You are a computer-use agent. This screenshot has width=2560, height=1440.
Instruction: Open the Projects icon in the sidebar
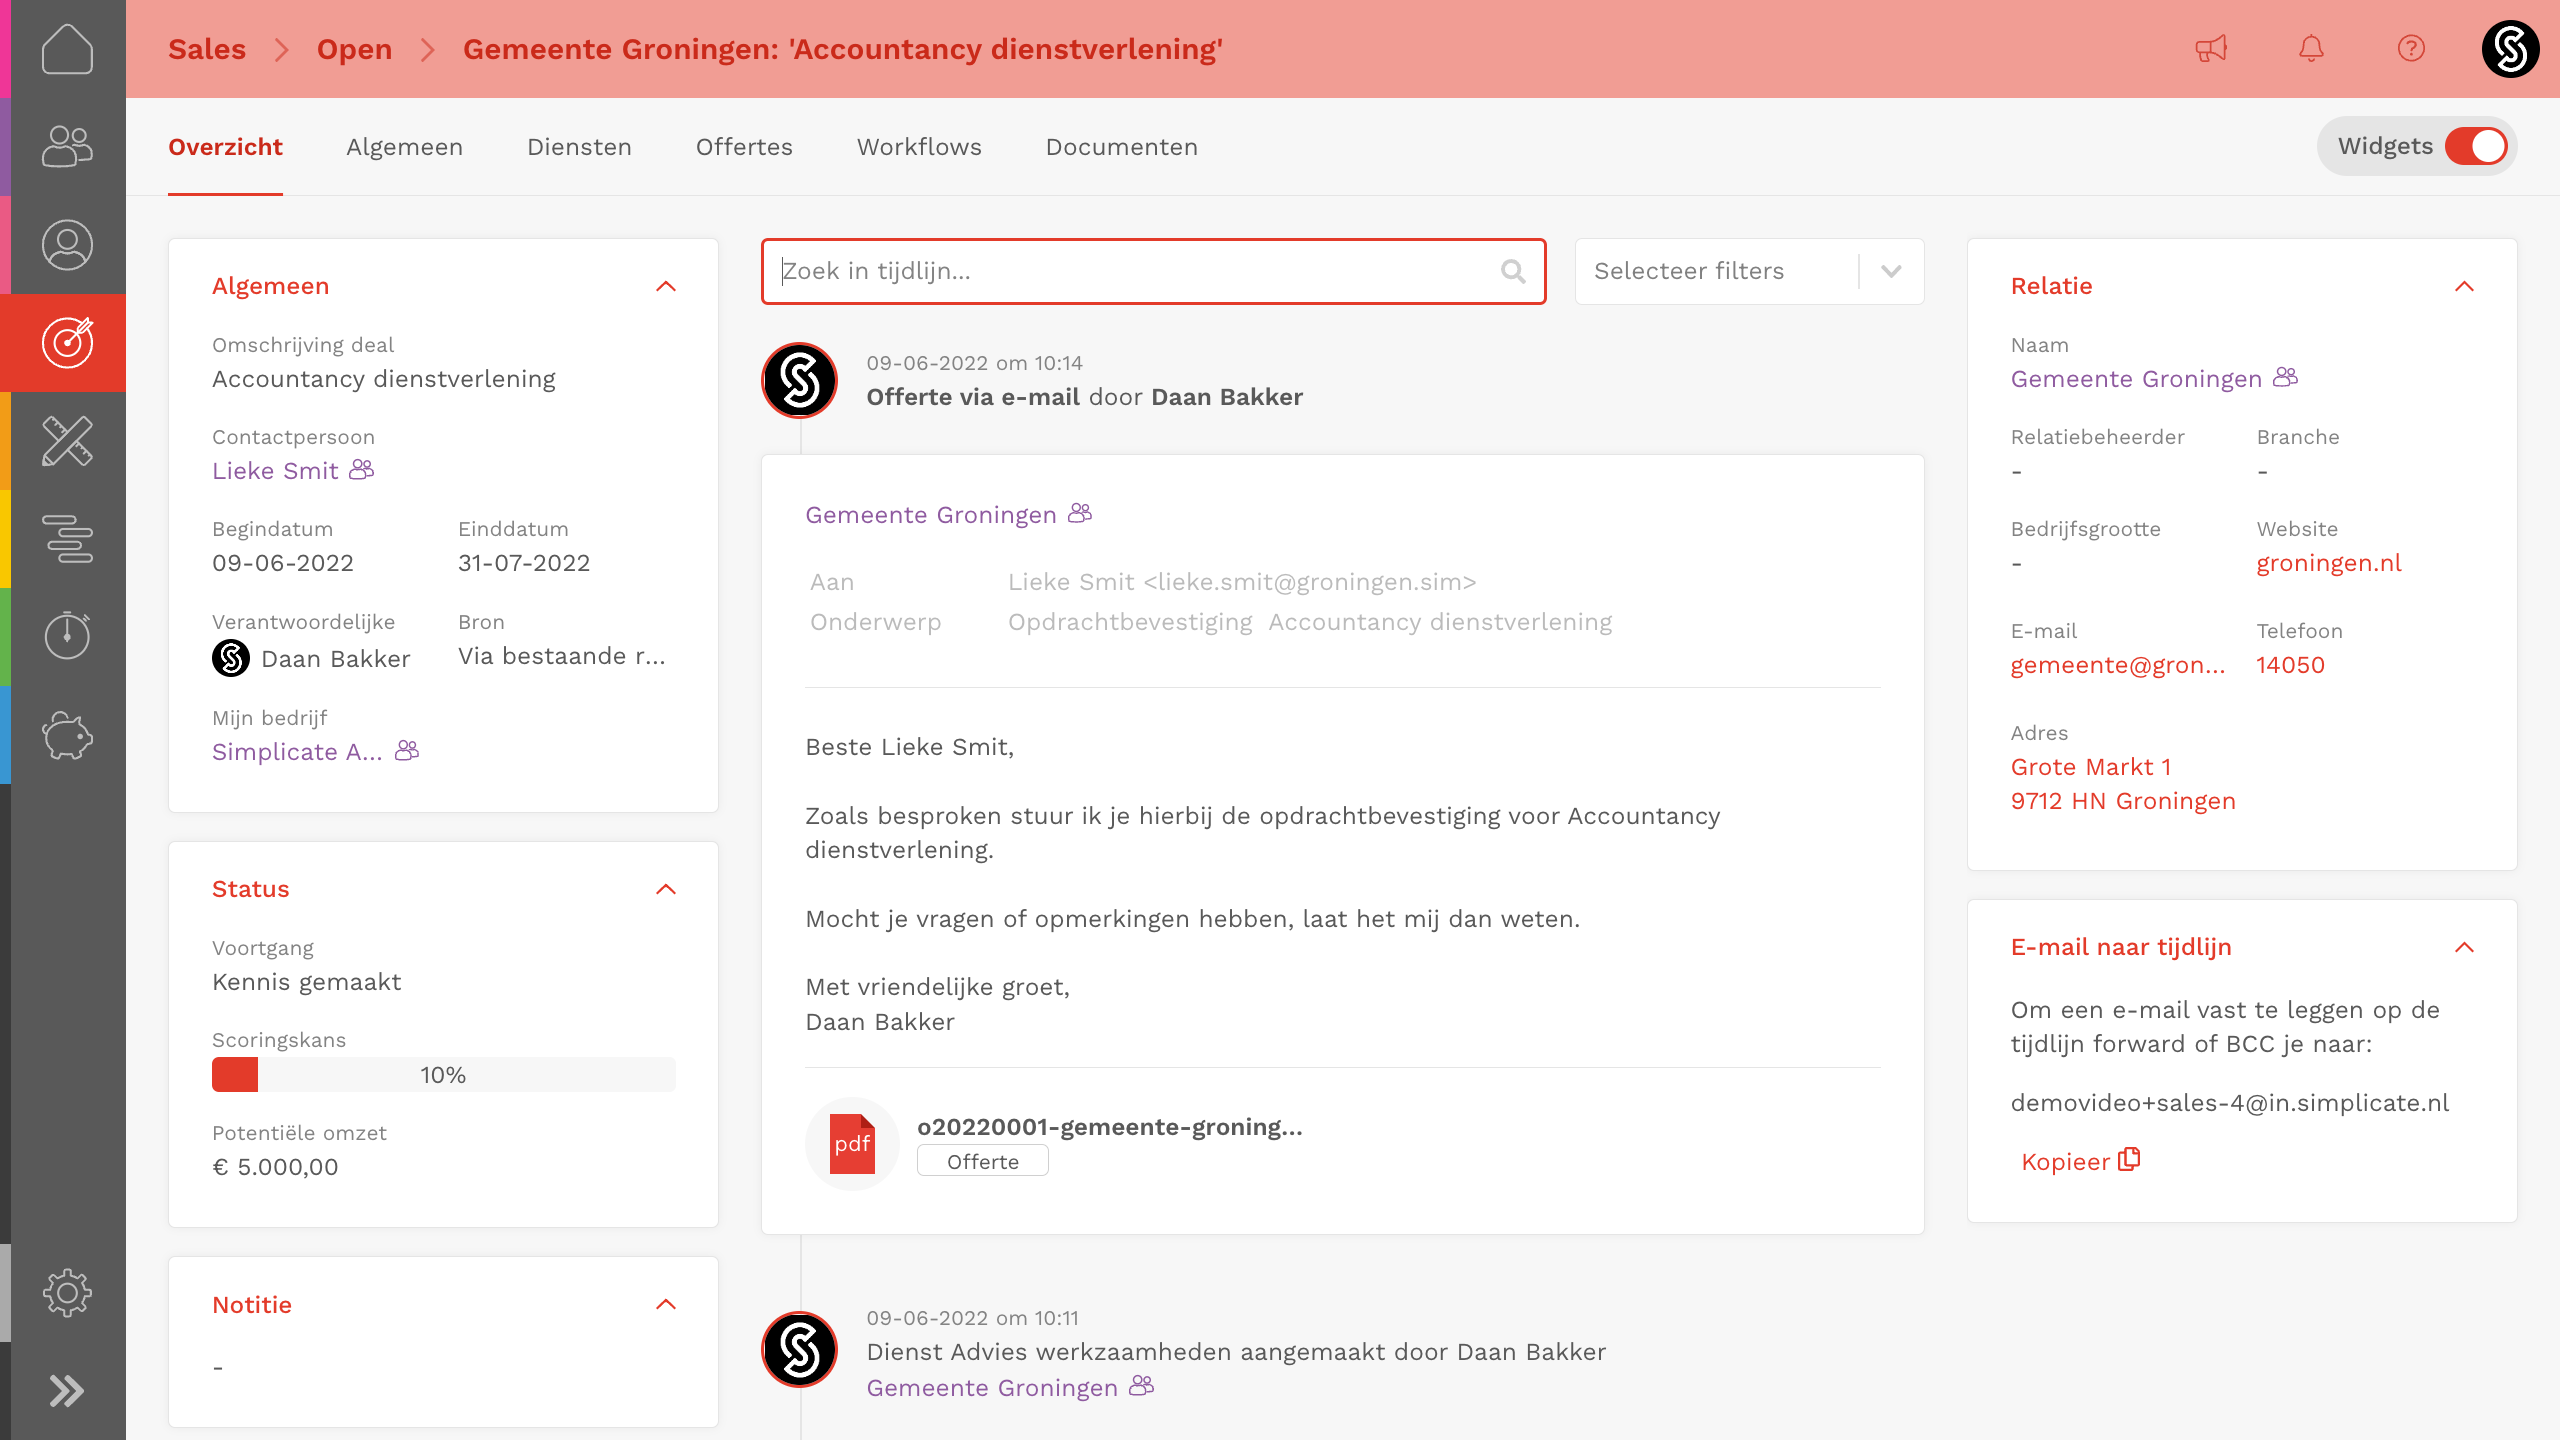pyautogui.click(x=67, y=440)
